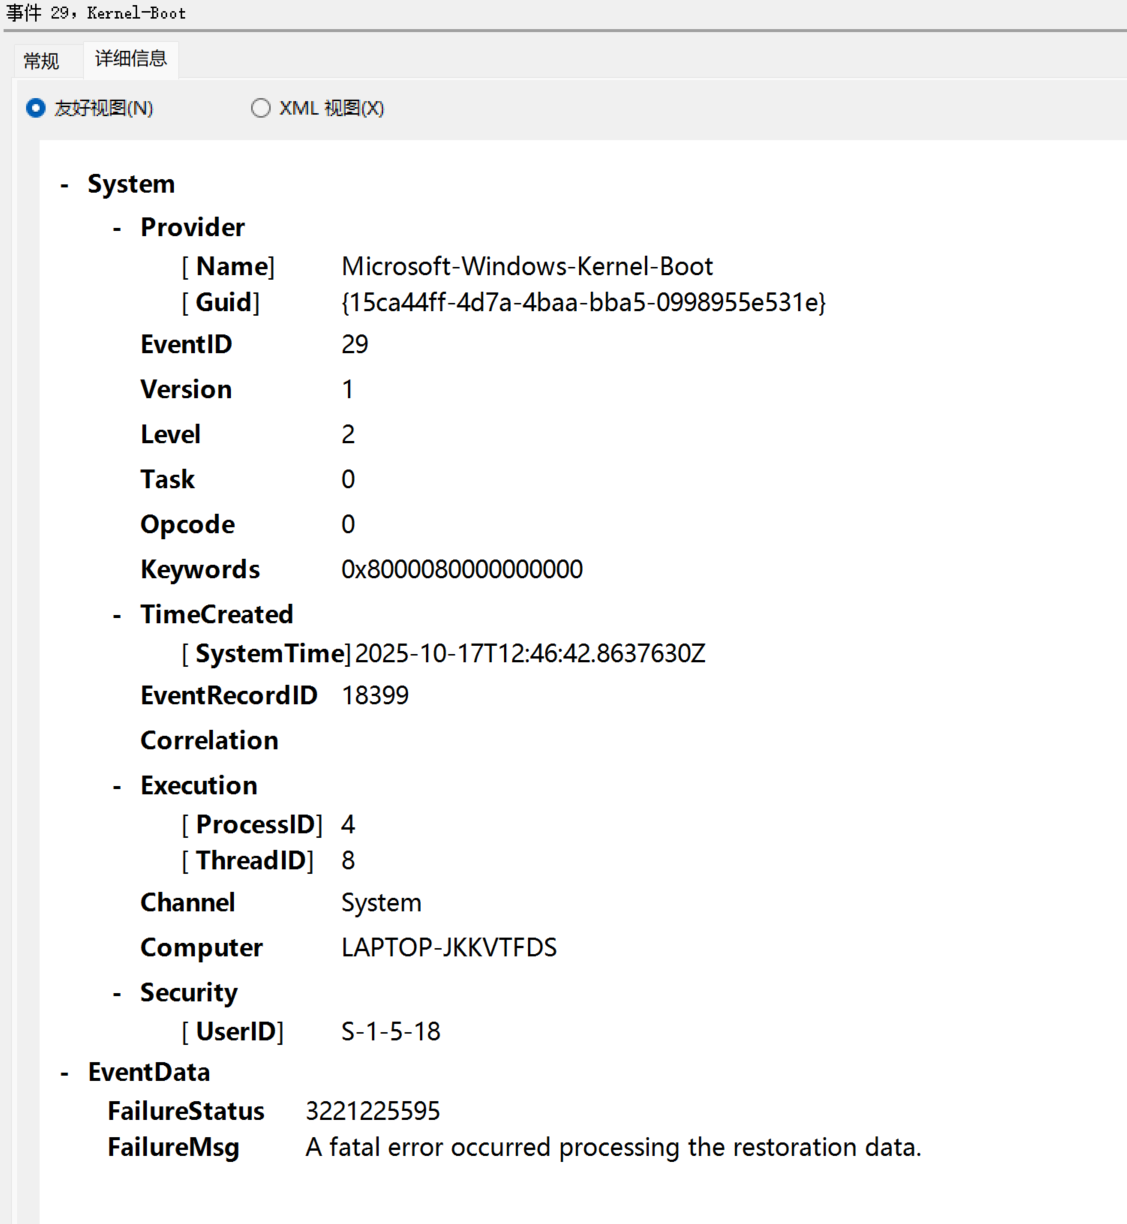Select the XML 视图(X) radio button
The width and height of the screenshot is (1127, 1224).
point(261,108)
